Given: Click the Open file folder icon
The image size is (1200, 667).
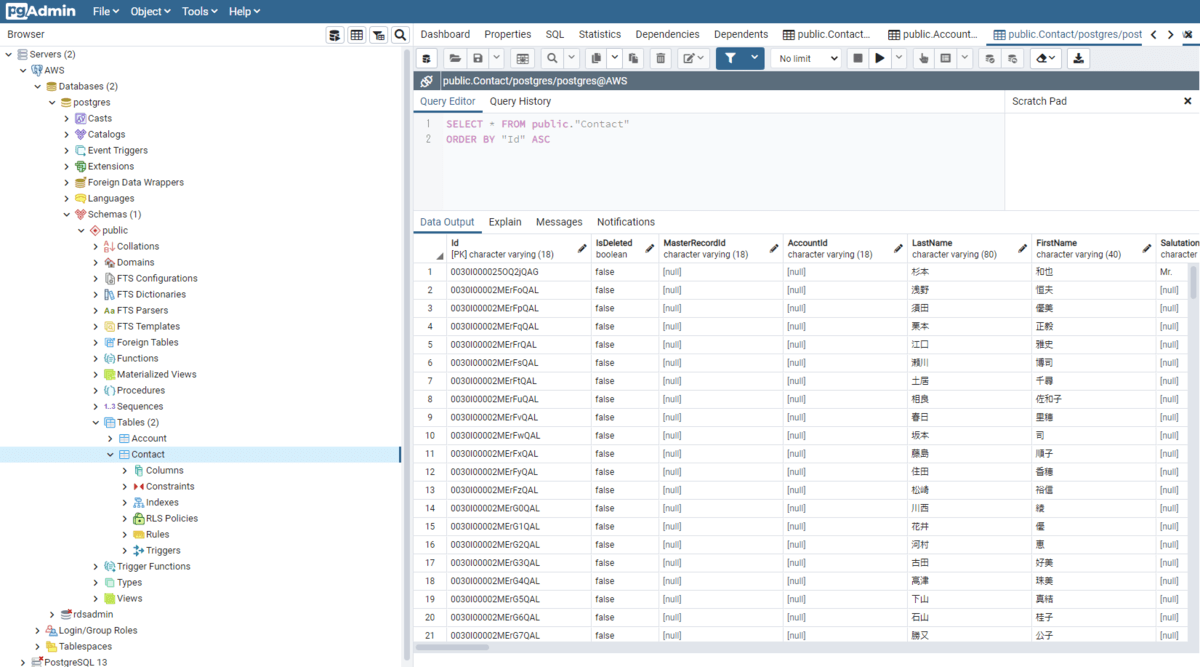Looking at the screenshot, I should pos(455,59).
